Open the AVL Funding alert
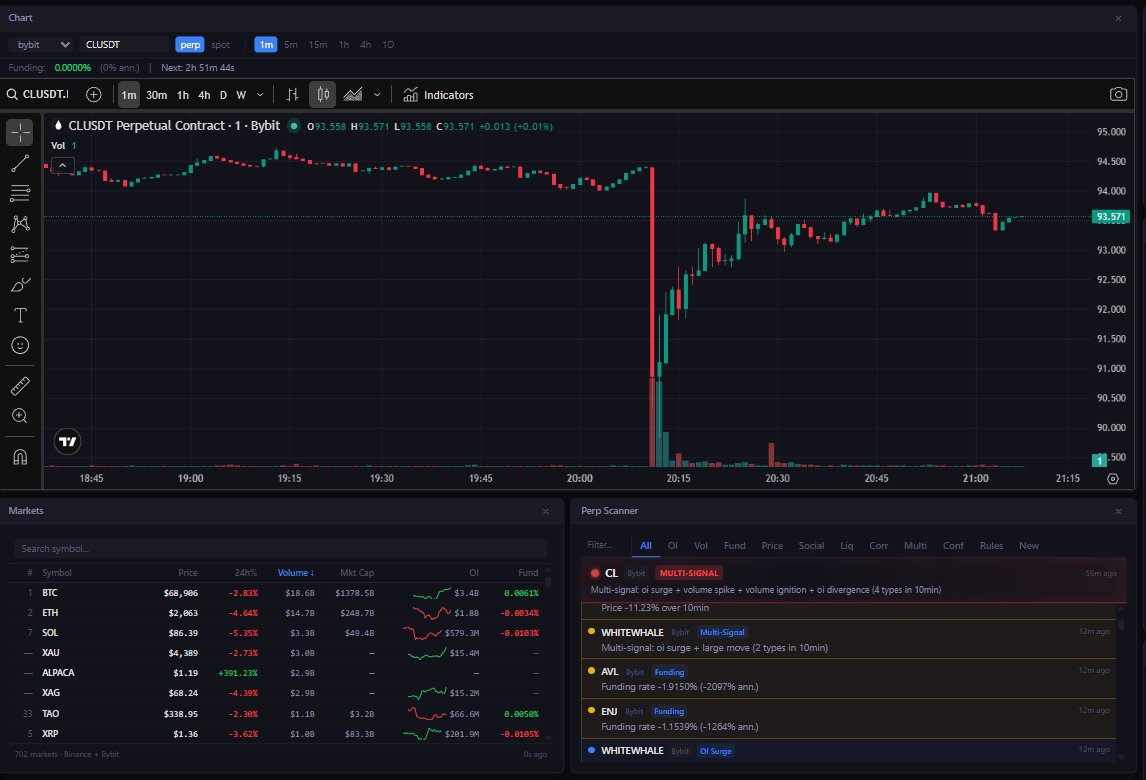Viewport: 1146px width, 780px height. (849, 679)
